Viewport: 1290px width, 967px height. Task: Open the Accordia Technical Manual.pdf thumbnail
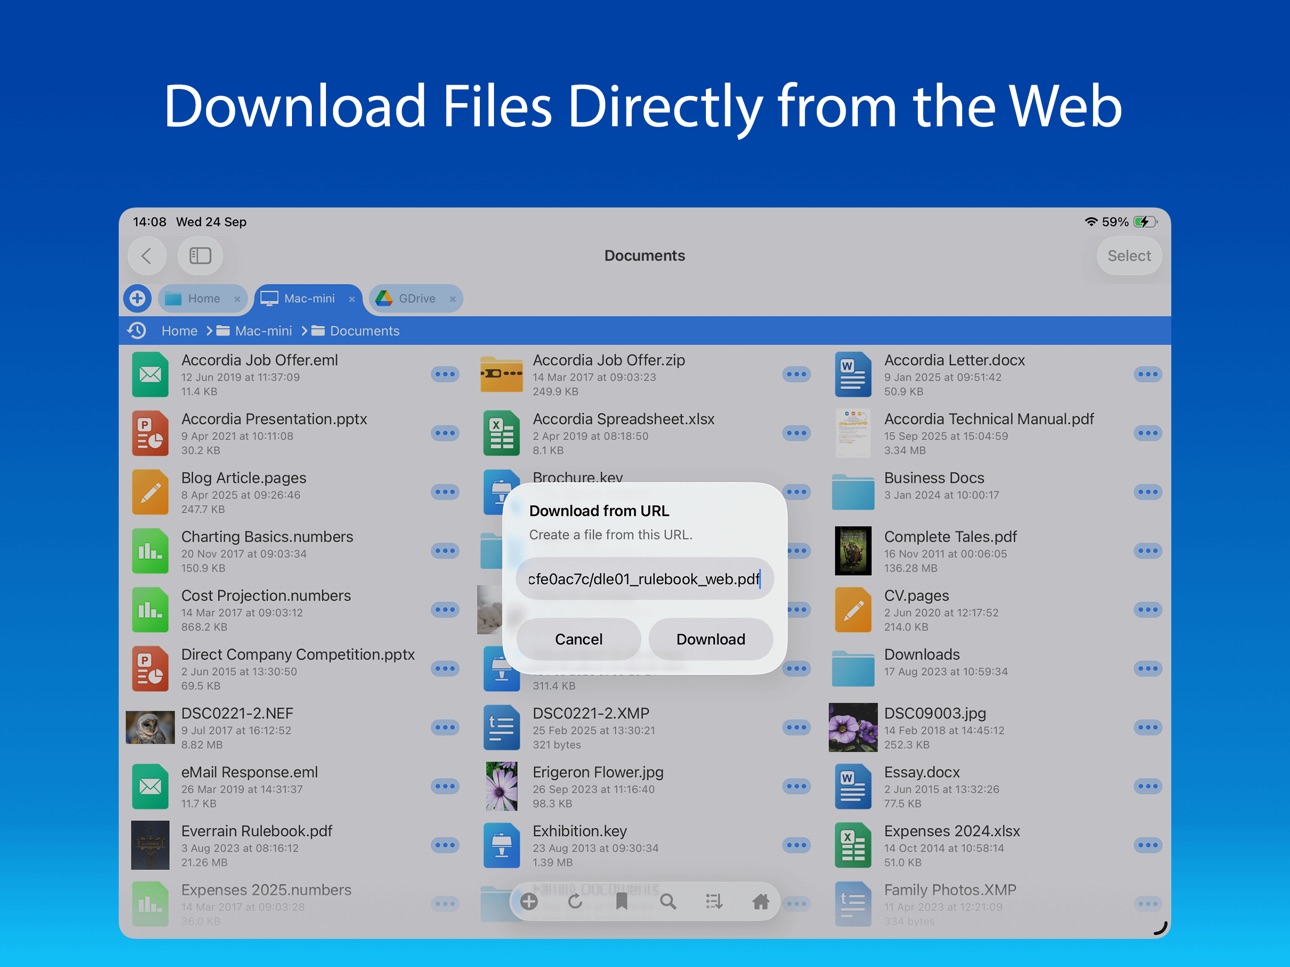852,434
